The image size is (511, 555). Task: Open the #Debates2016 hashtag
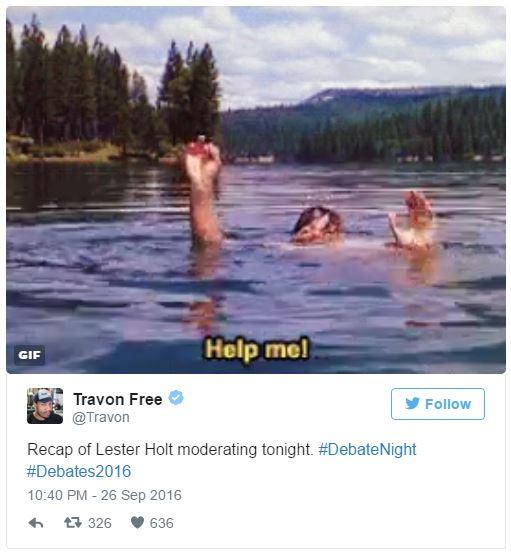[79, 471]
